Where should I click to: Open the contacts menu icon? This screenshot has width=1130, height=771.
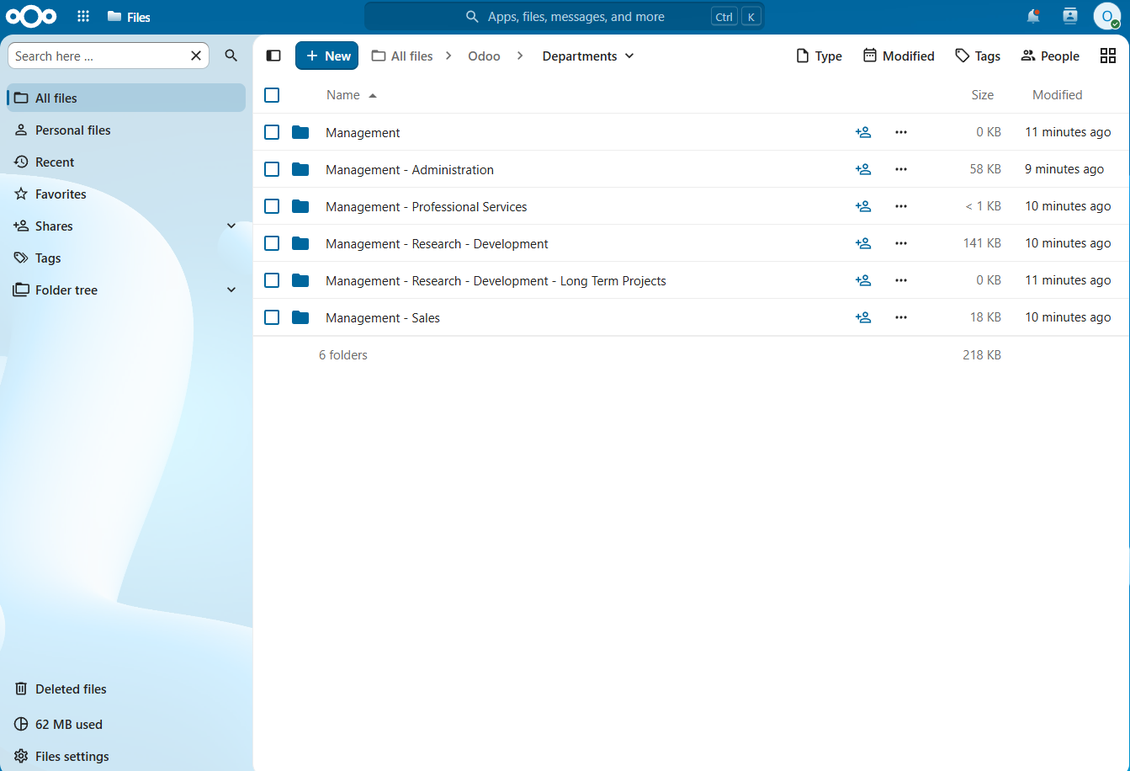click(1070, 16)
